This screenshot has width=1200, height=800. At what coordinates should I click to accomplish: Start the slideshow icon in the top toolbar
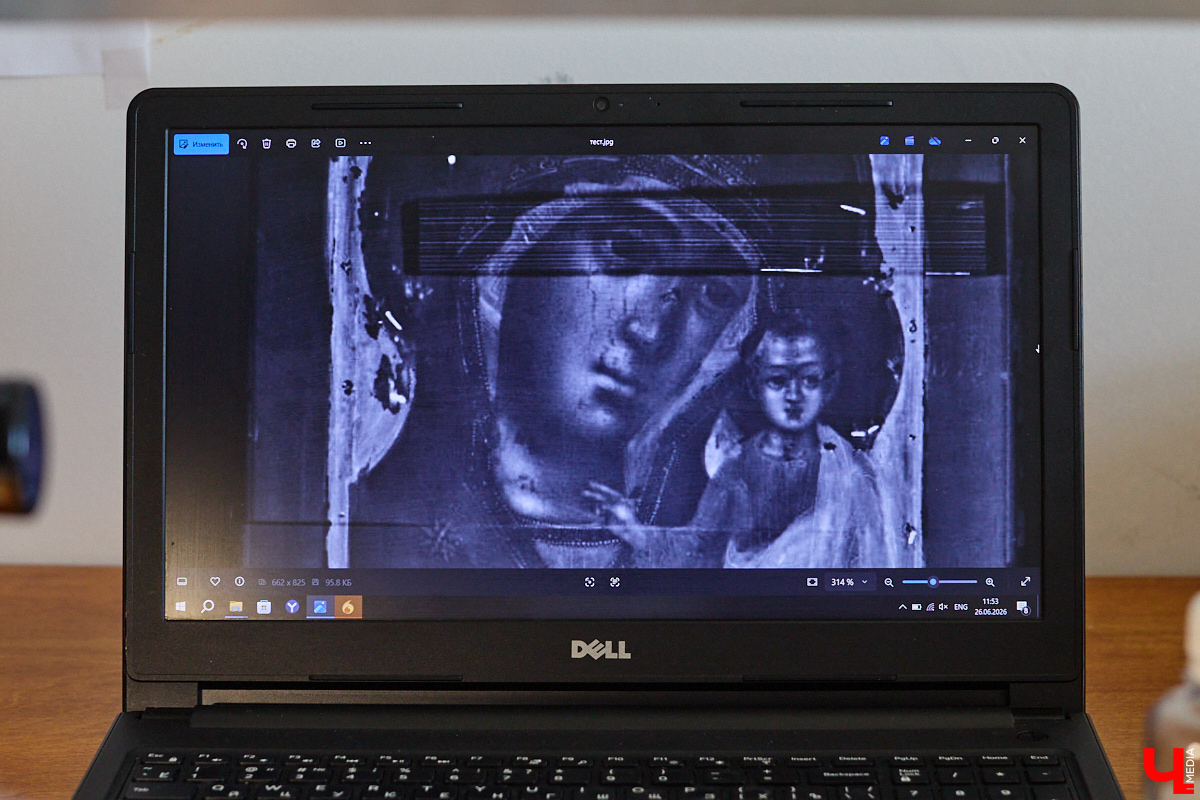click(x=341, y=144)
